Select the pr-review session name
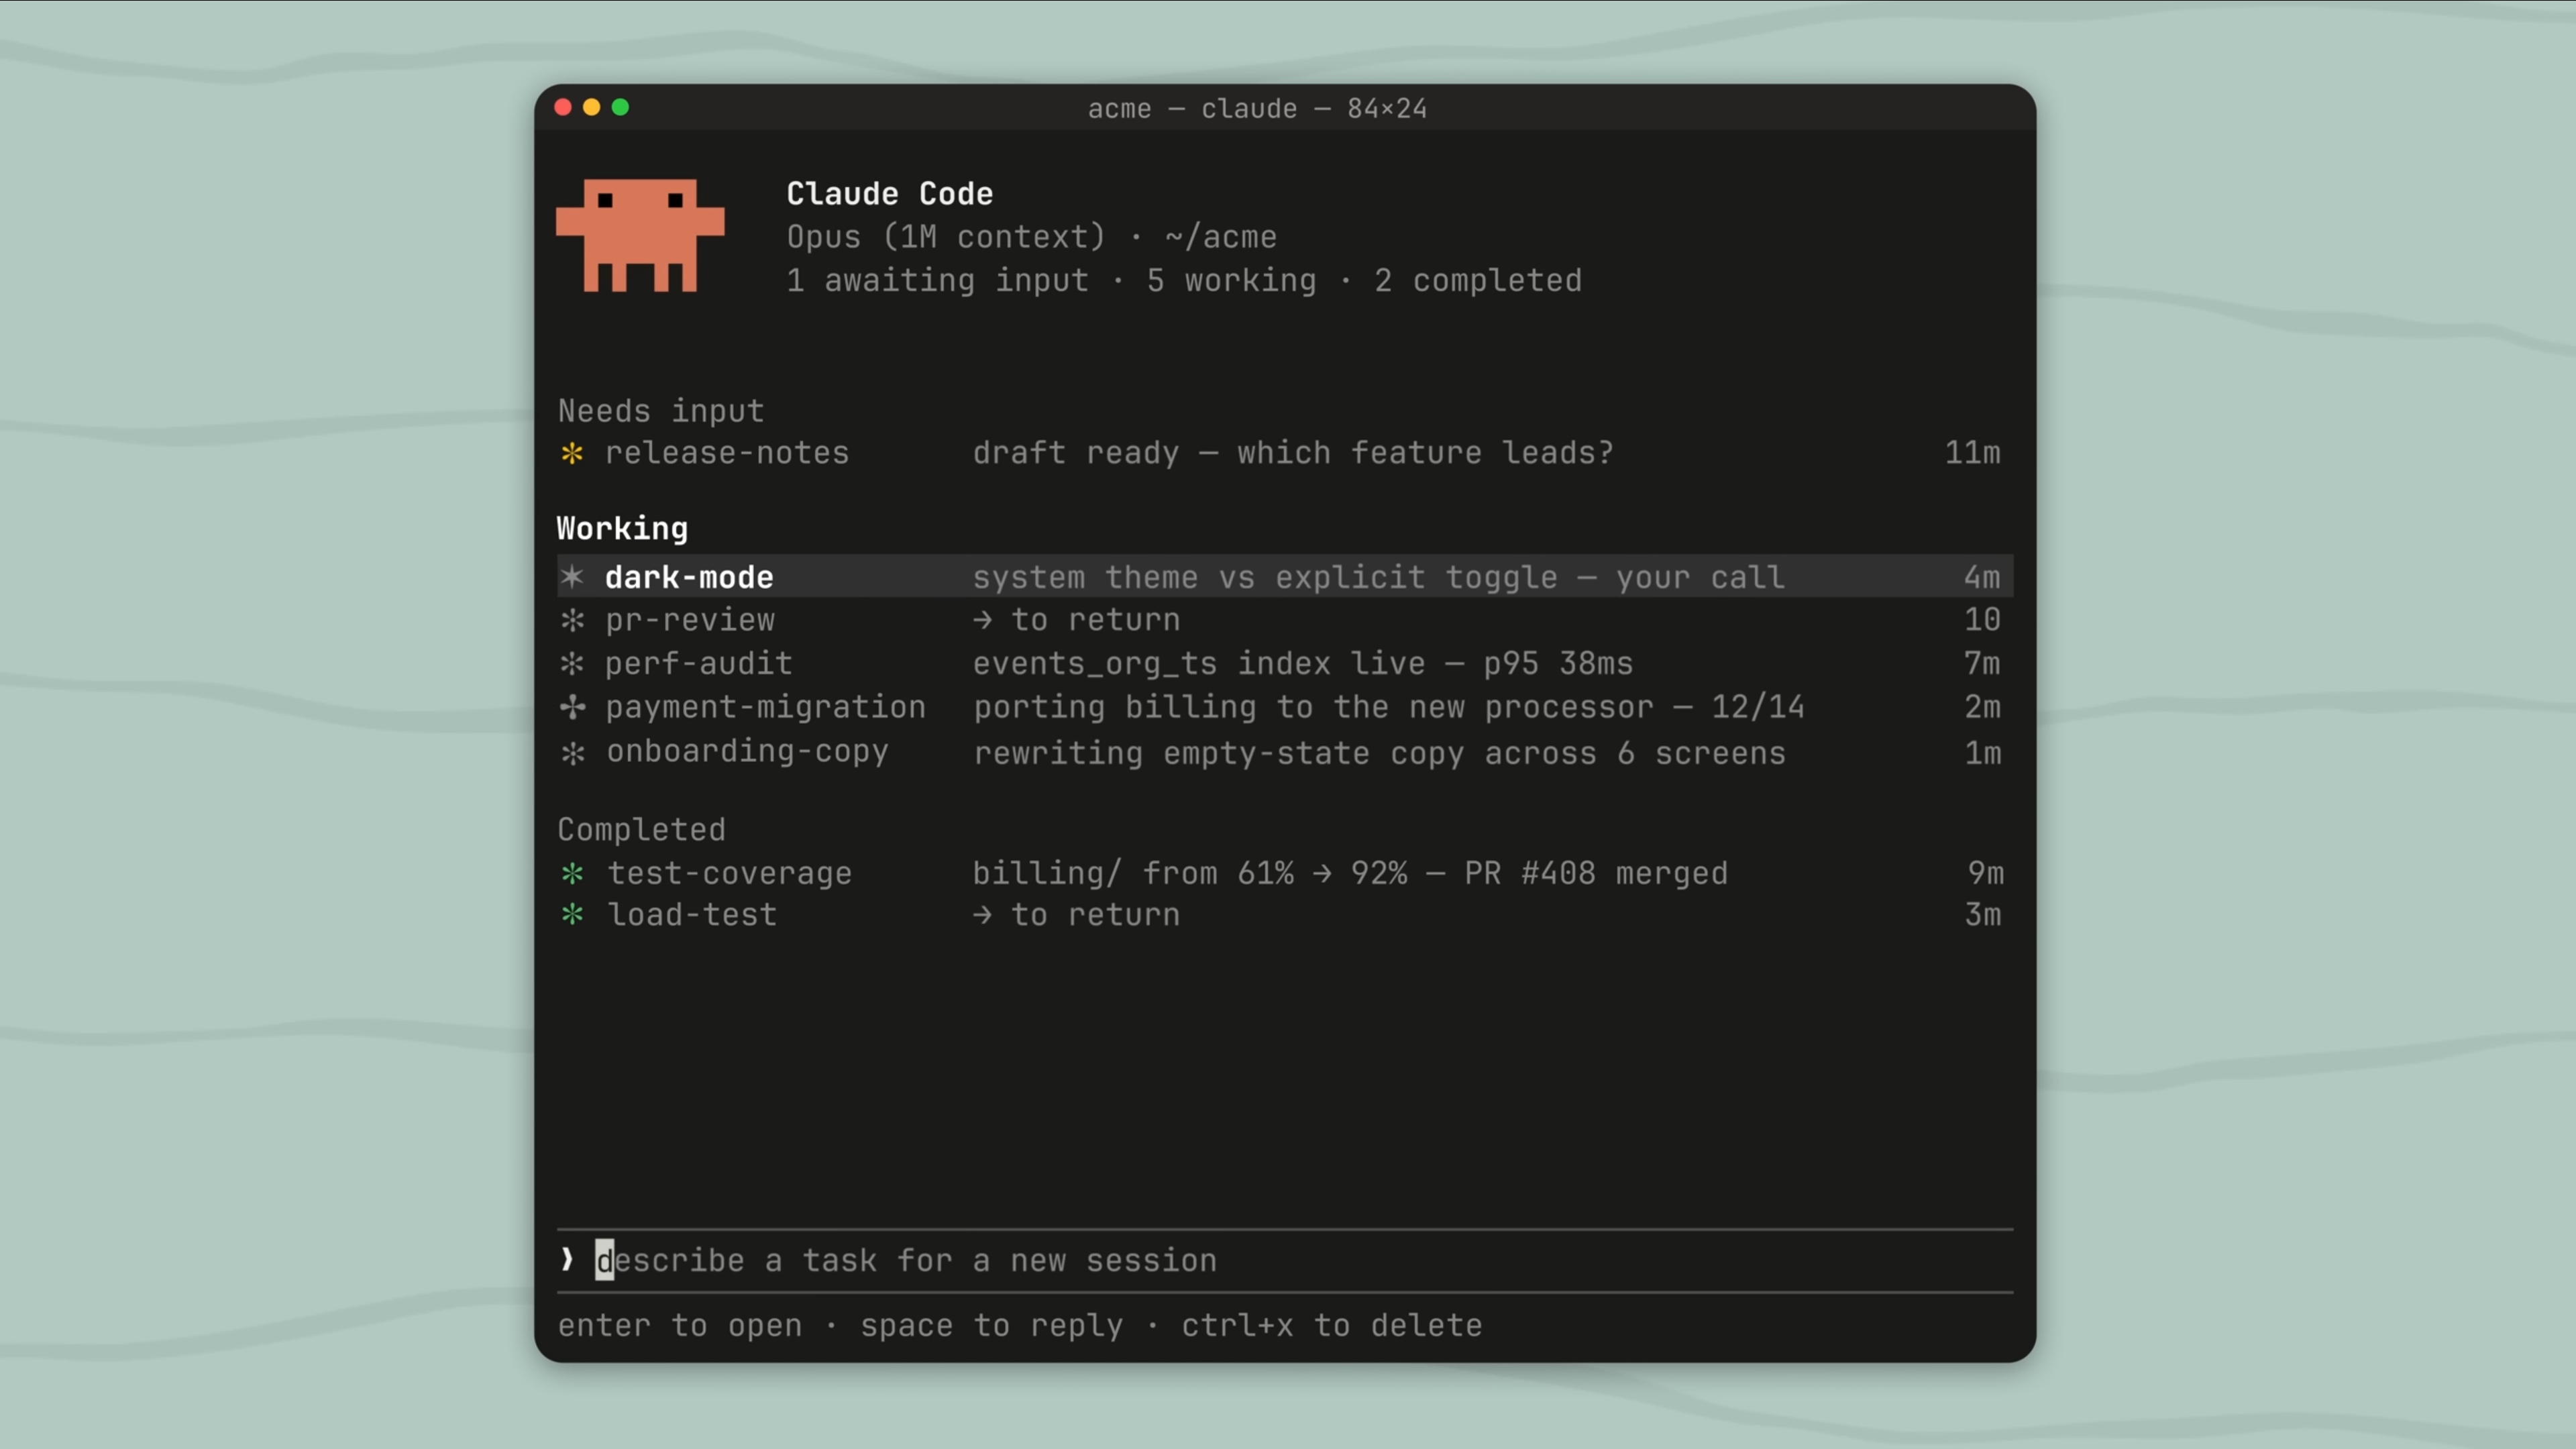Image resolution: width=2576 pixels, height=1449 pixels. click(690, 620)
